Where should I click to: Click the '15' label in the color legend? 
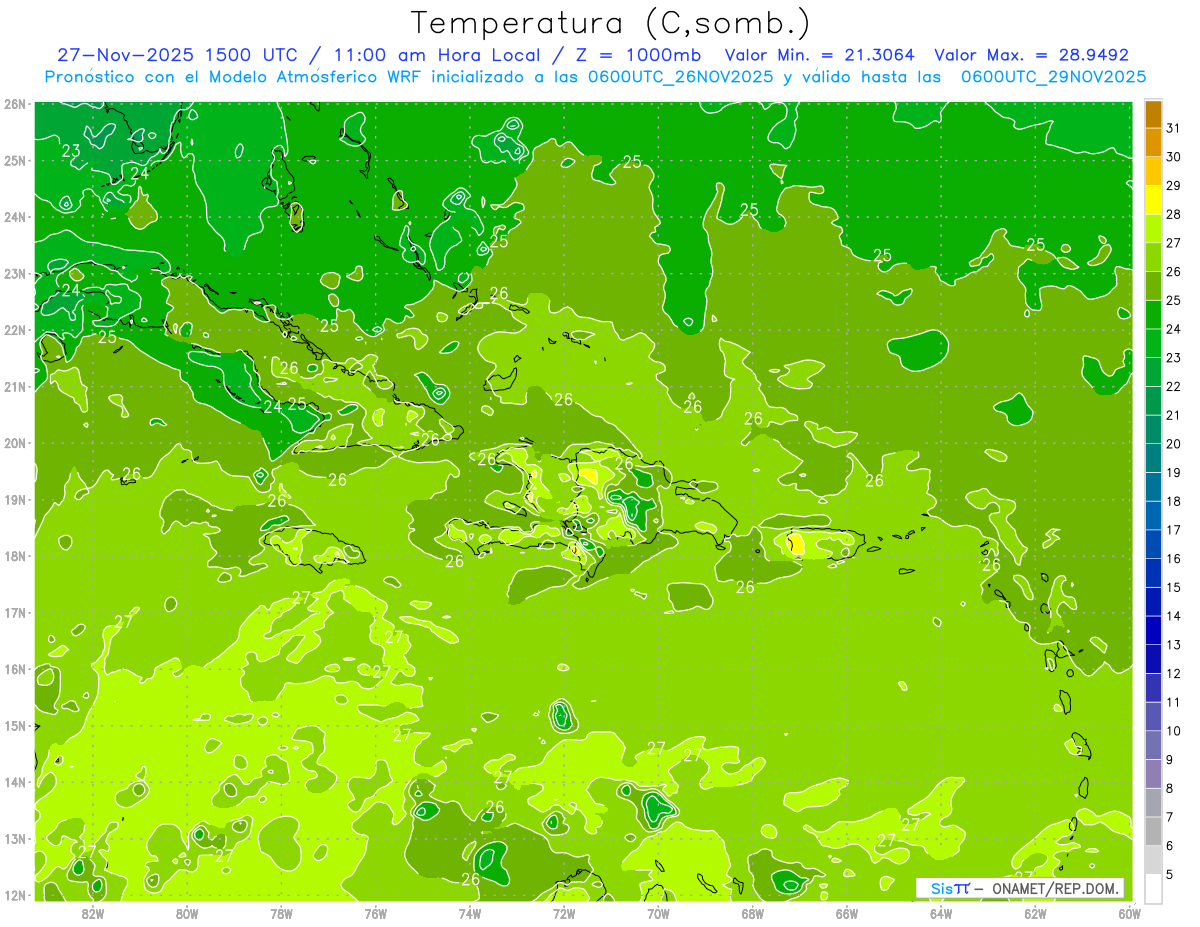[1174, 587]
